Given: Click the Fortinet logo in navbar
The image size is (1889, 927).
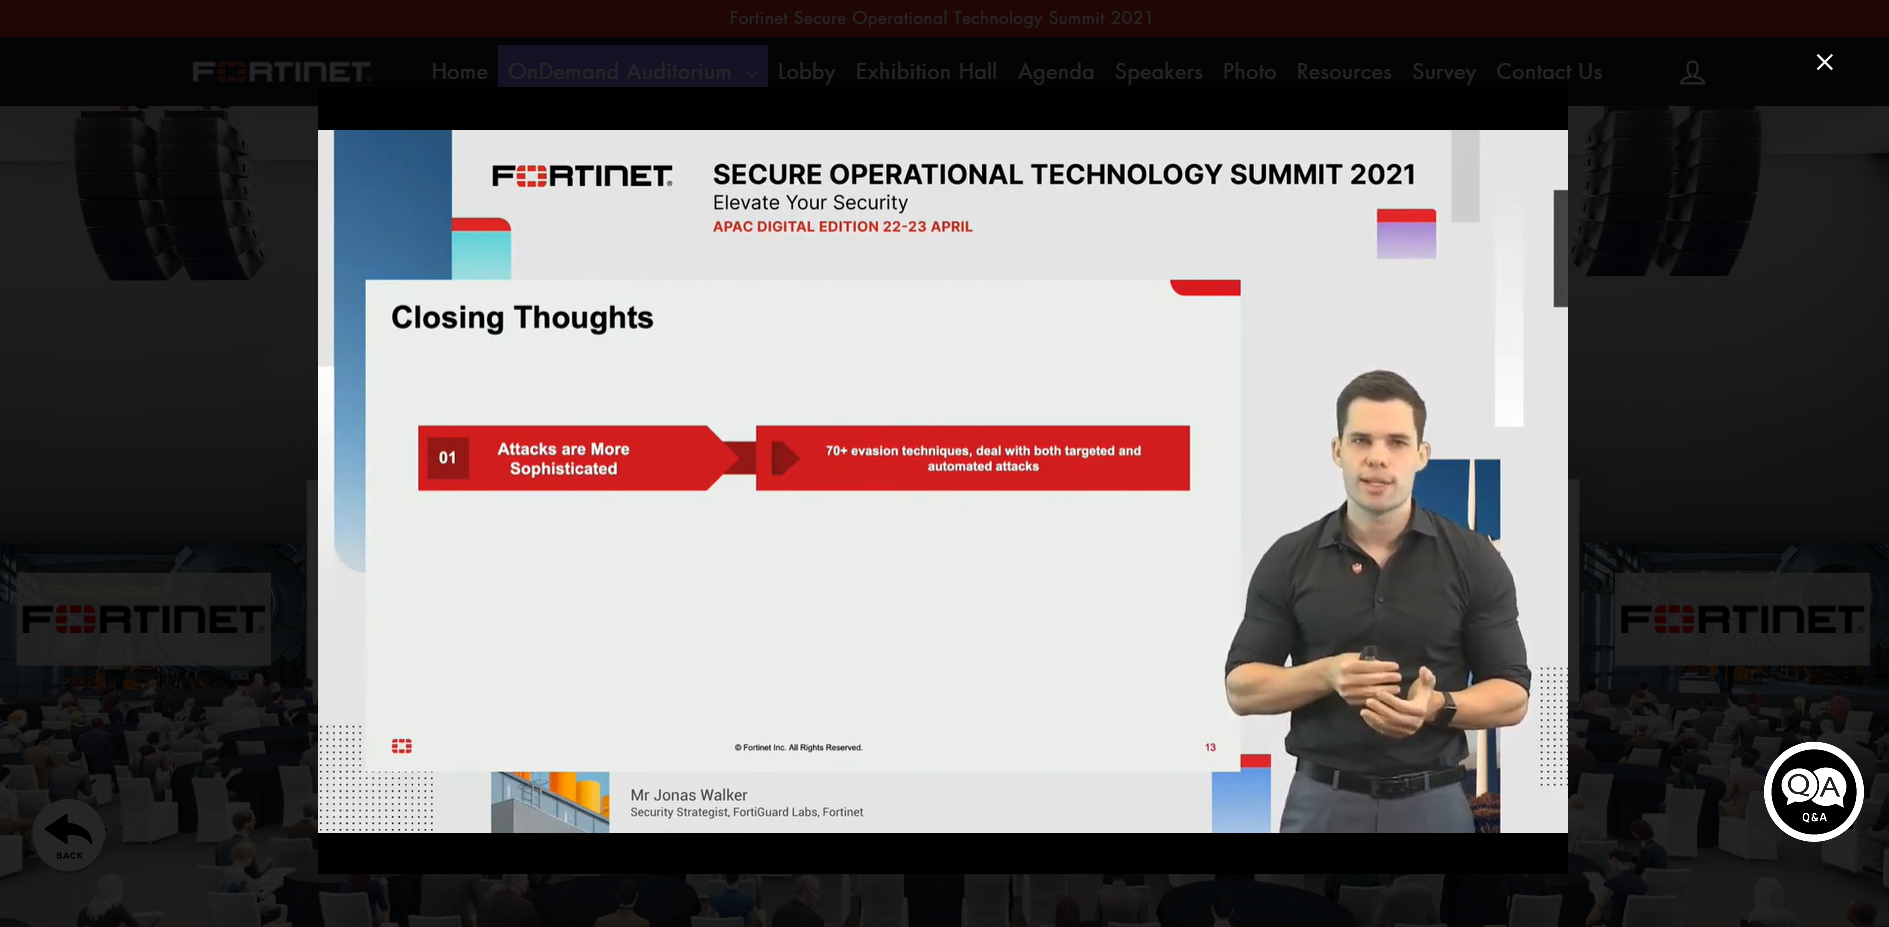Looking at the screenshot, I should point(282,72).
